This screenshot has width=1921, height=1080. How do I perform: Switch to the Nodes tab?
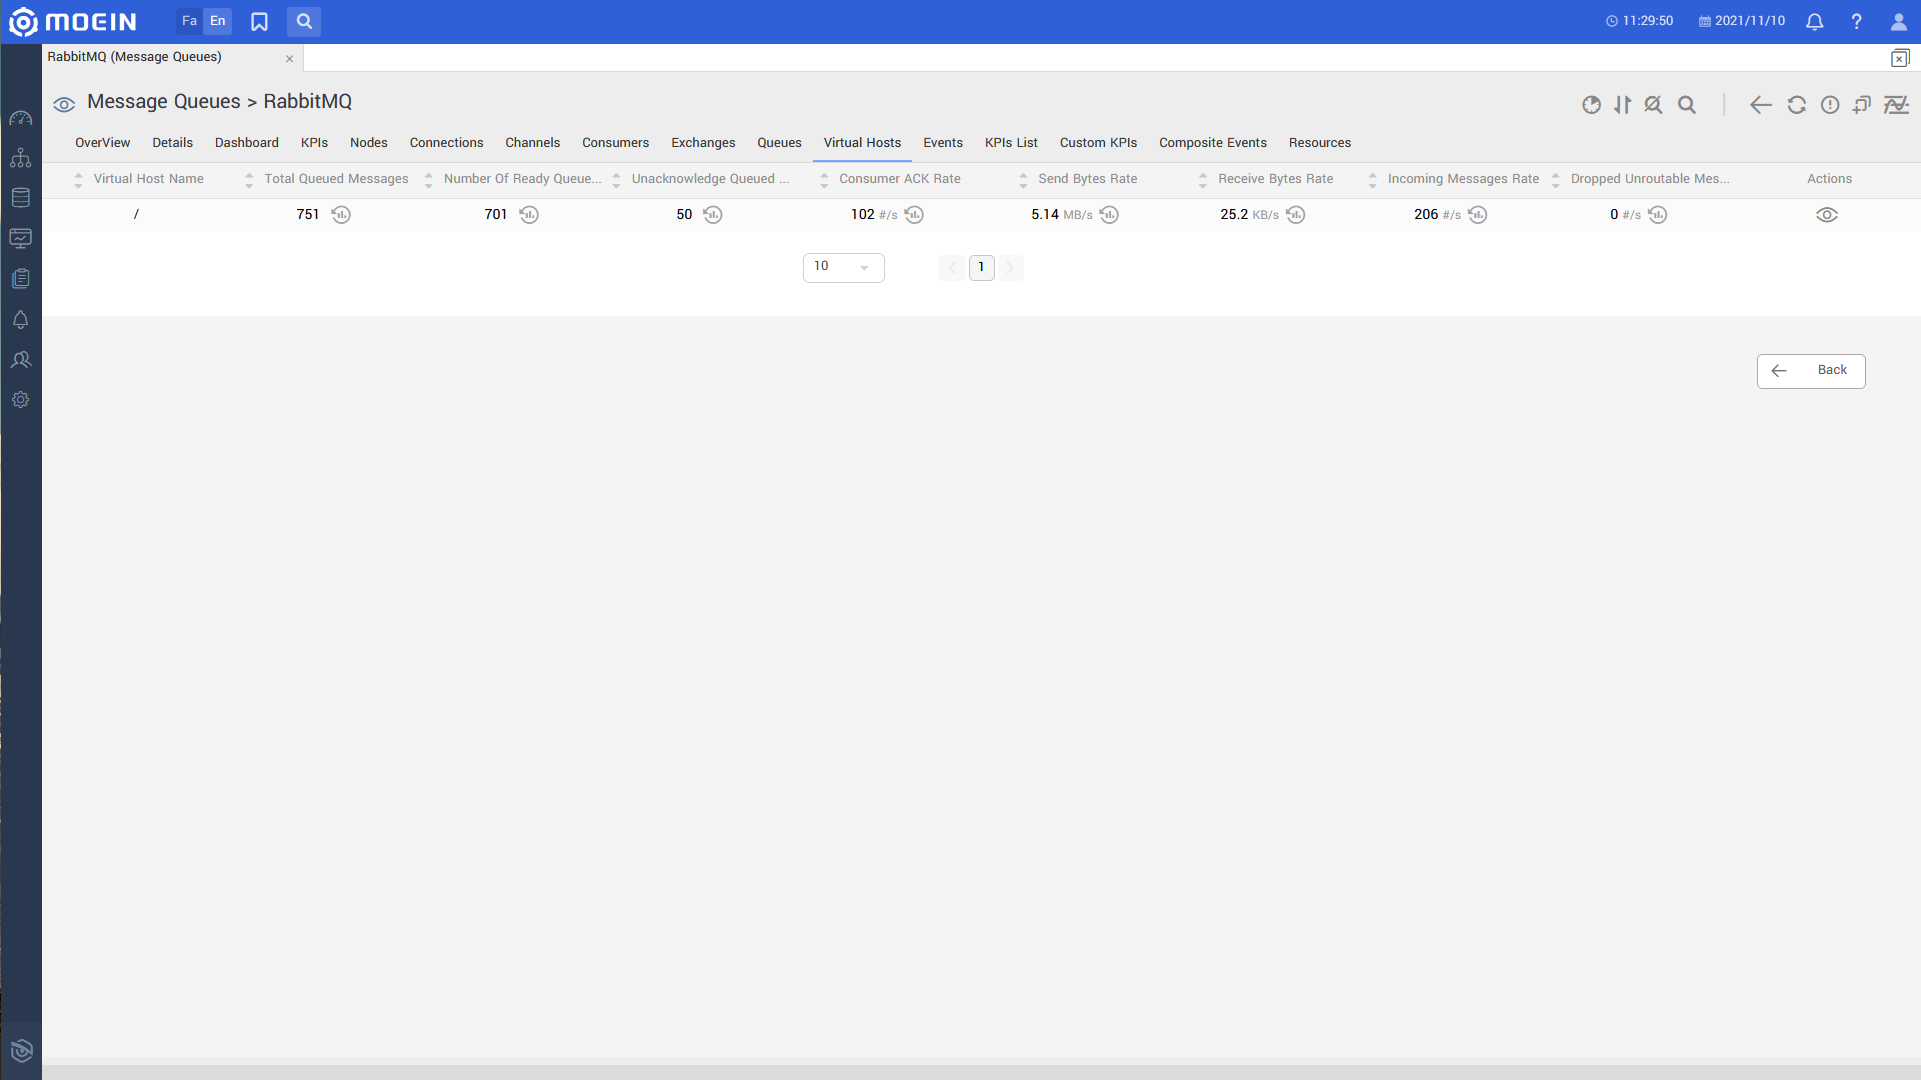click(368, 143)
